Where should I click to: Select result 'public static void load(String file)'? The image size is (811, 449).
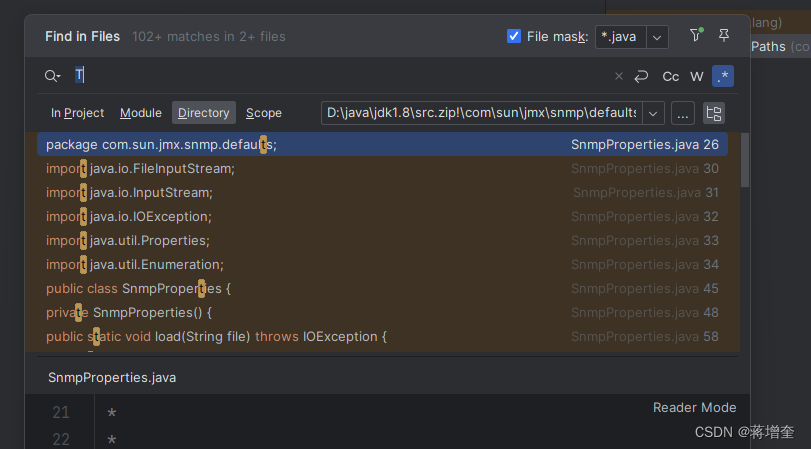coord(382,337)
